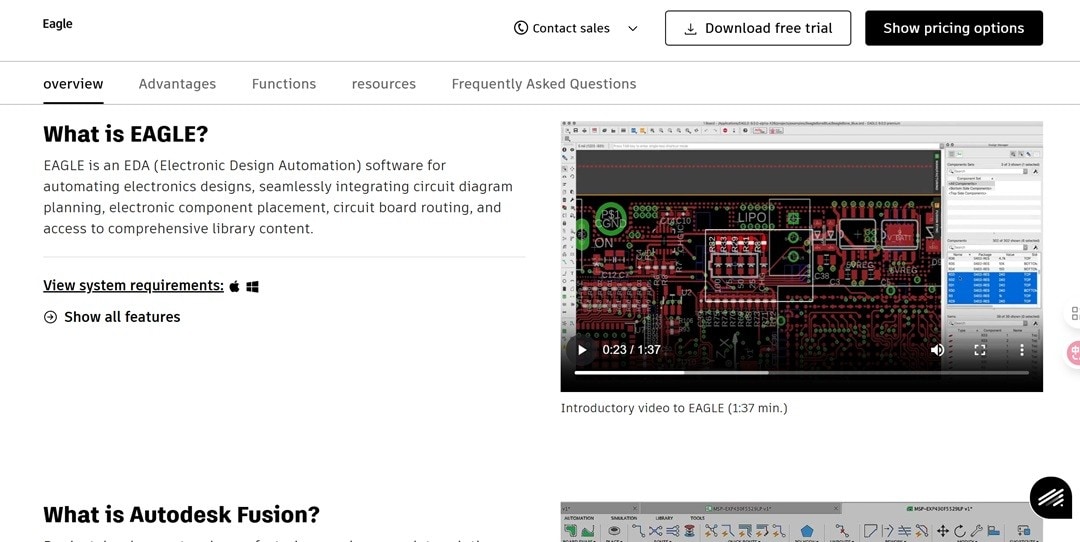
Task: Click Show pricing options button
Action: (x=953, y=28)
